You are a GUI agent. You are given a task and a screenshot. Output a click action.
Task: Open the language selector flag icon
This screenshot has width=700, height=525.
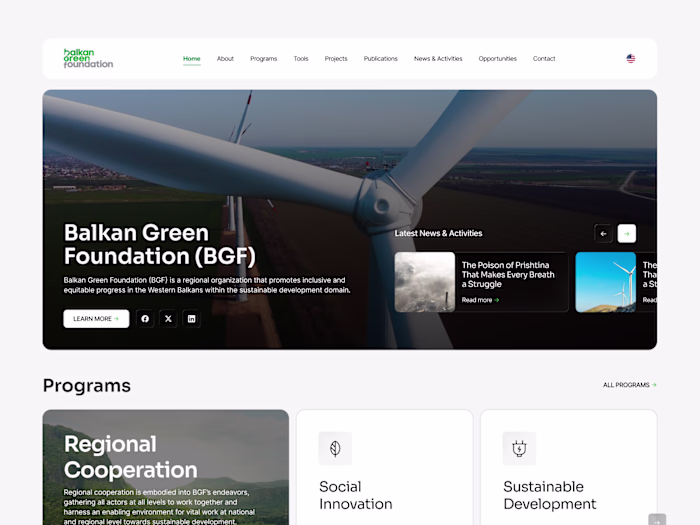coord(630,58)
